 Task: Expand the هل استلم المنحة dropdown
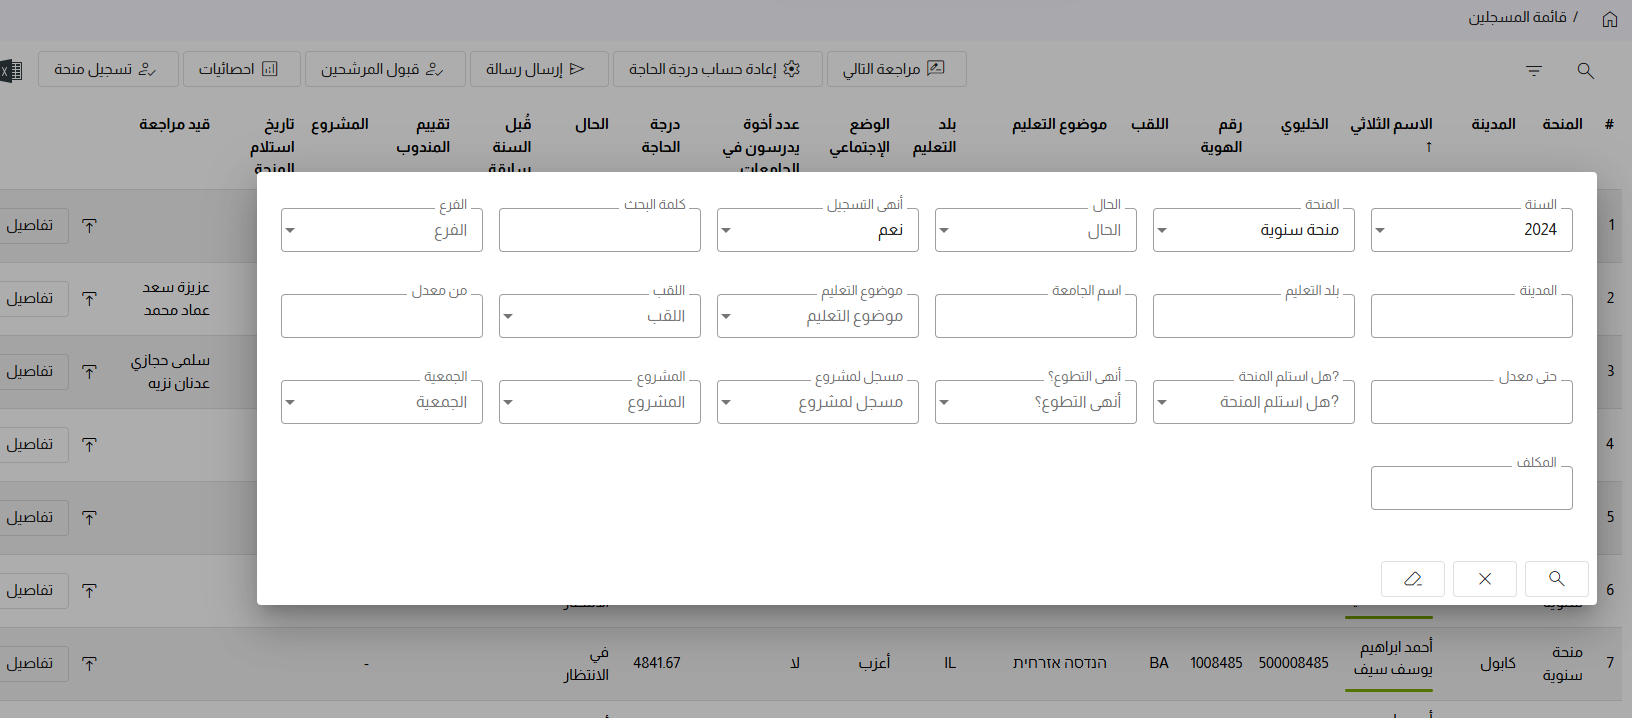click(x=1253, y=402)
